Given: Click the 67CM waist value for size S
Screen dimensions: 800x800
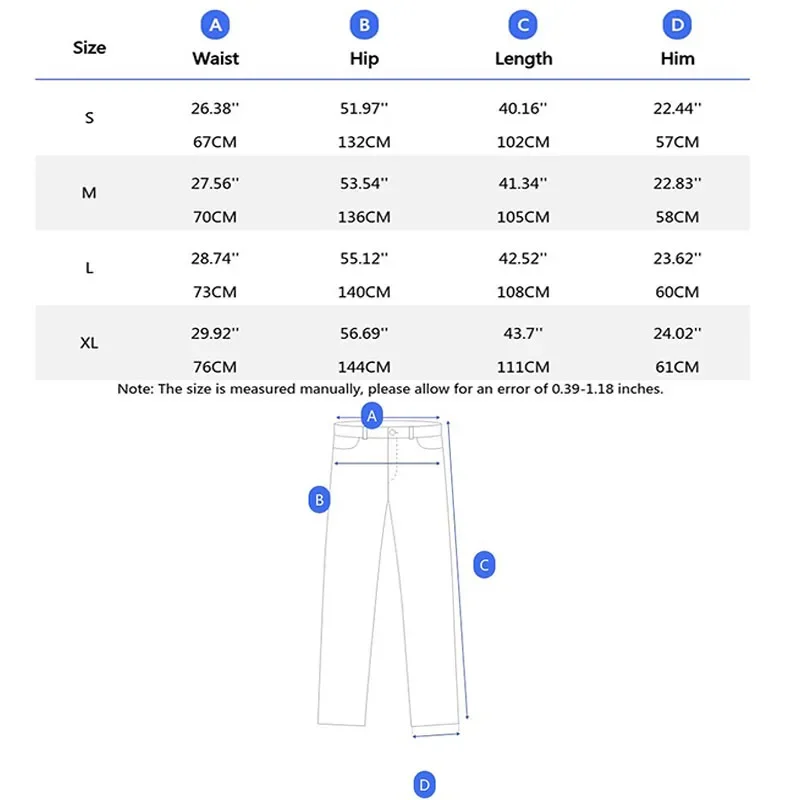Looking at the screenshot, I should click(x=215, y=142).
